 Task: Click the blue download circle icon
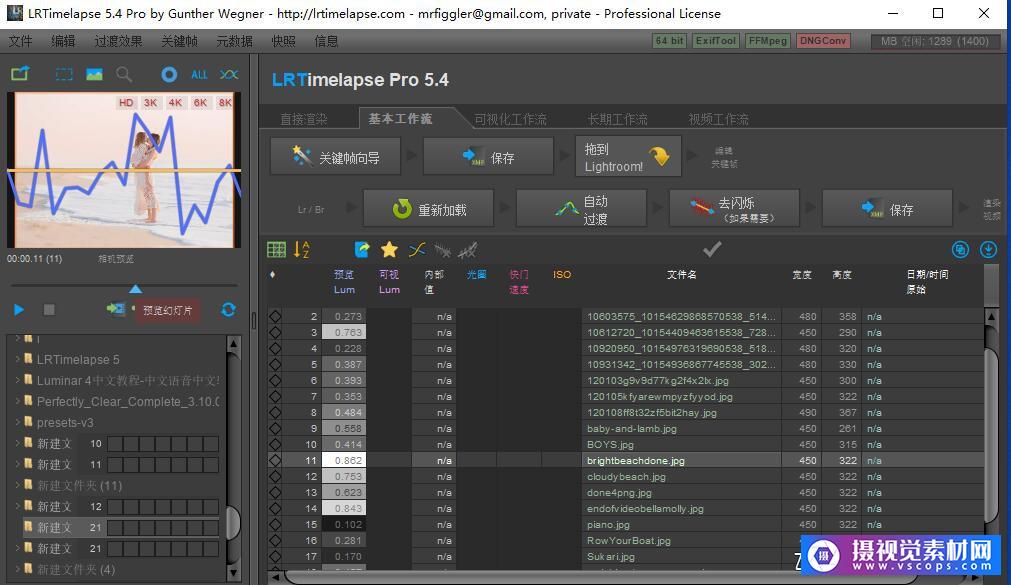[988, 250]
